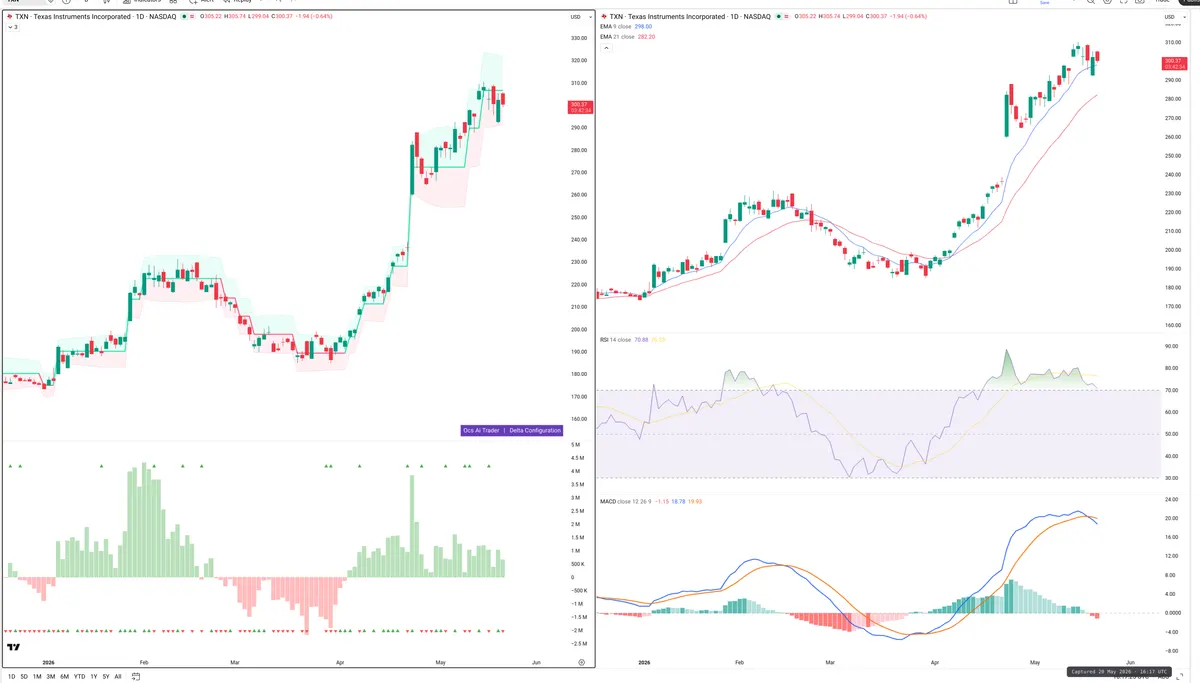Select the 1D time range
This screenshot has width=1200, height=683.
tap(11, 677)
